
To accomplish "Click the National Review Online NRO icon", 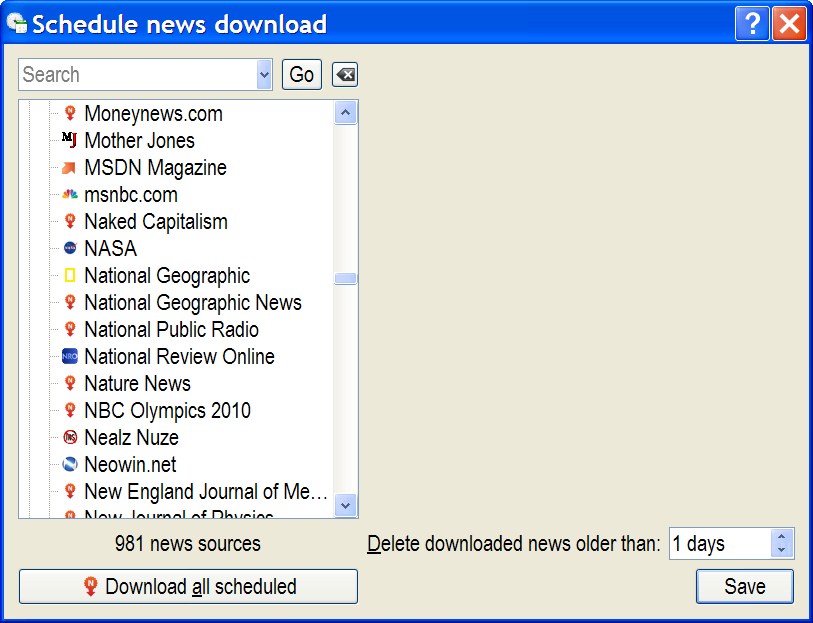I will click(69, 356).
